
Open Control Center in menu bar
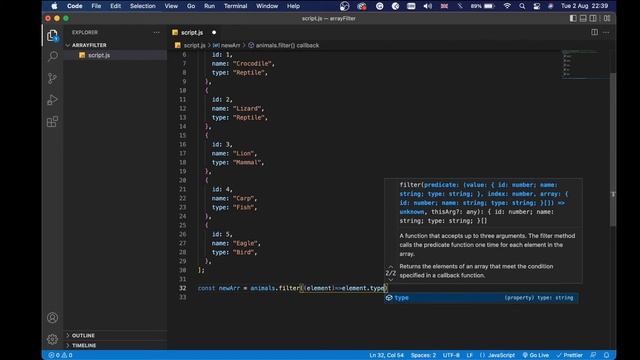(x=537, y=6)
